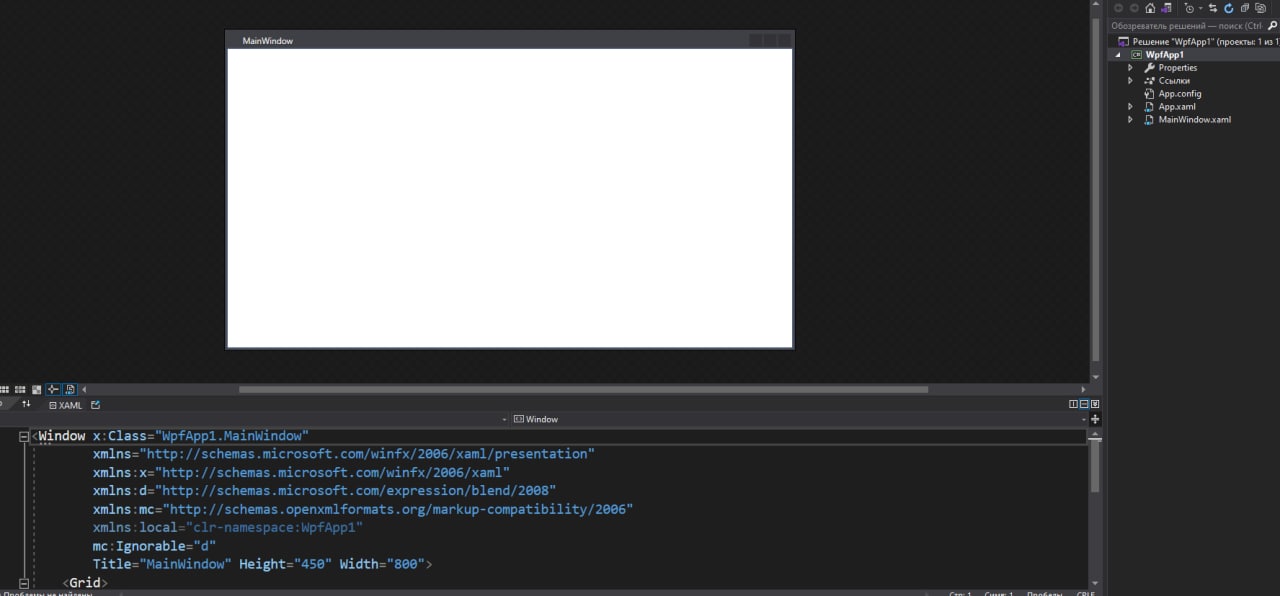
Task: Open the dropdown arrow next to the clock filter
Action: [1200, 8]
